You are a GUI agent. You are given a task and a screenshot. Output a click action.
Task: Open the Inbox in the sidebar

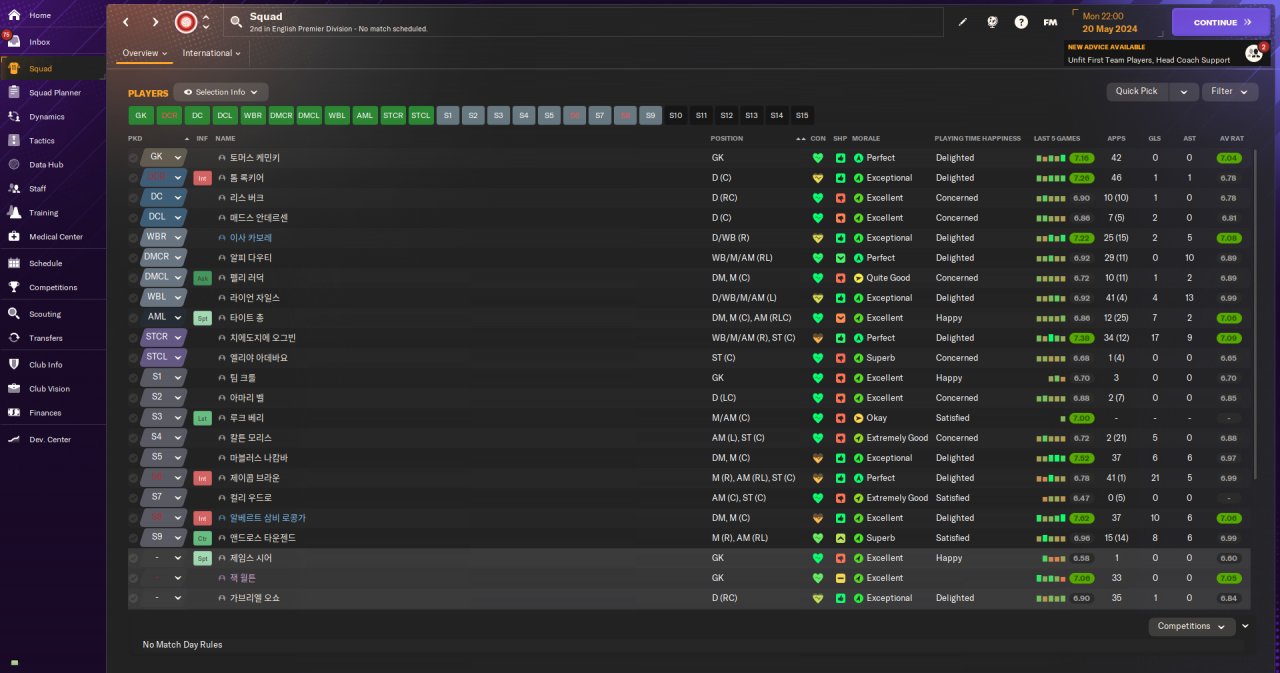click(40, 42)
